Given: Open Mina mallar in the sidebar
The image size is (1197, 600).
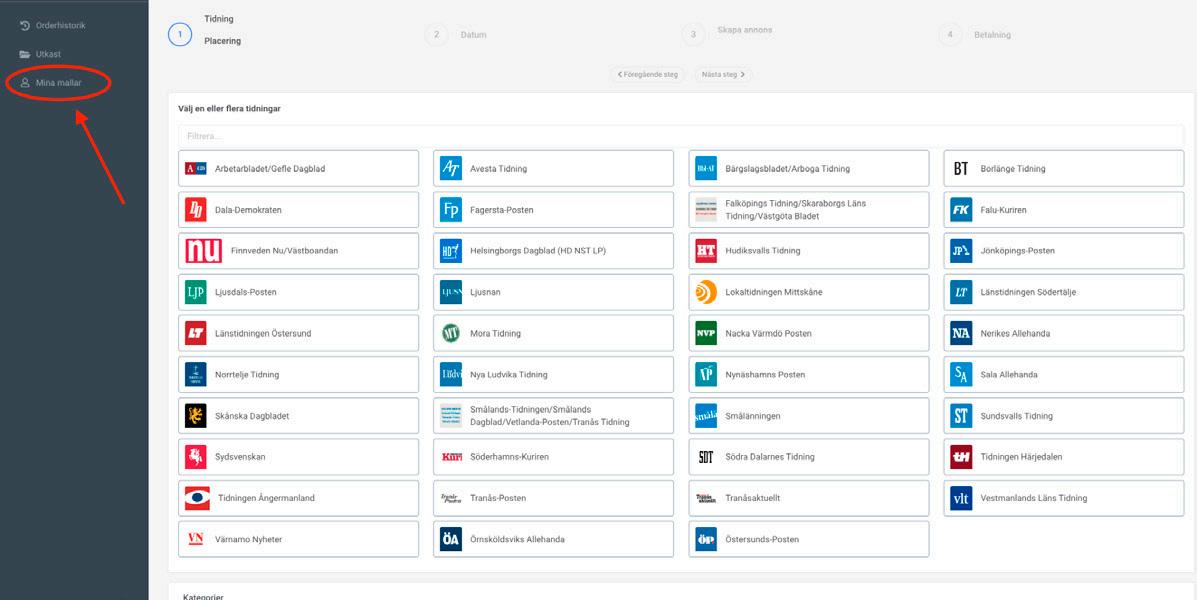Looking at the screenshot, I should click(51, 82).
